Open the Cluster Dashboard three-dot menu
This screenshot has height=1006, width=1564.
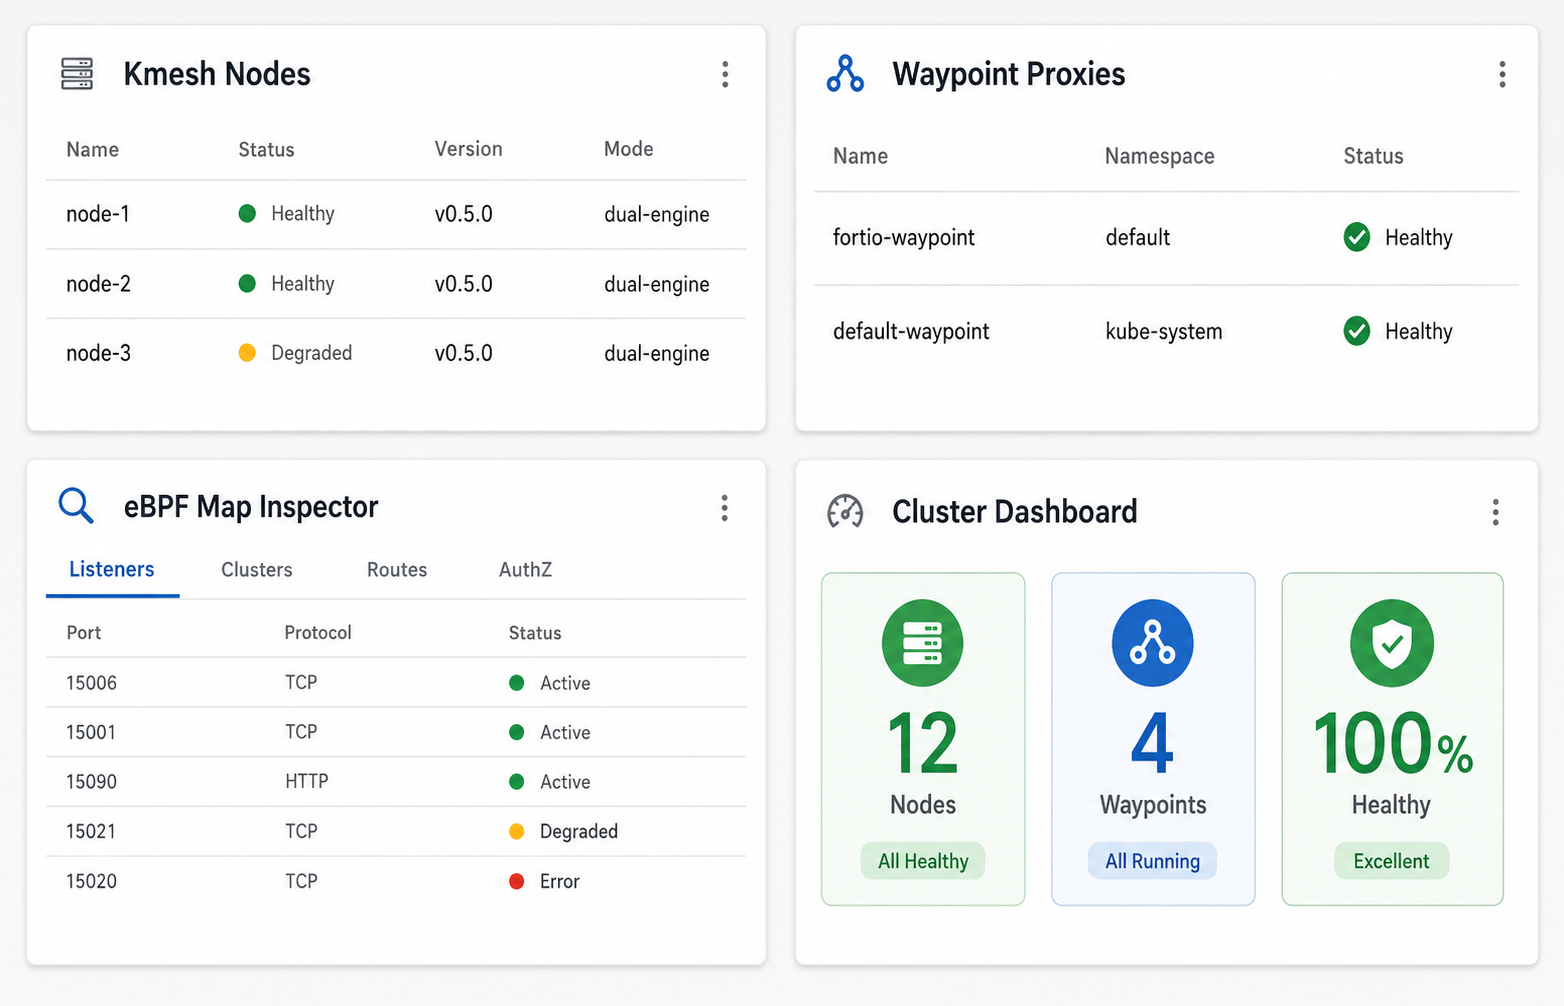(x=1495, y=512)
